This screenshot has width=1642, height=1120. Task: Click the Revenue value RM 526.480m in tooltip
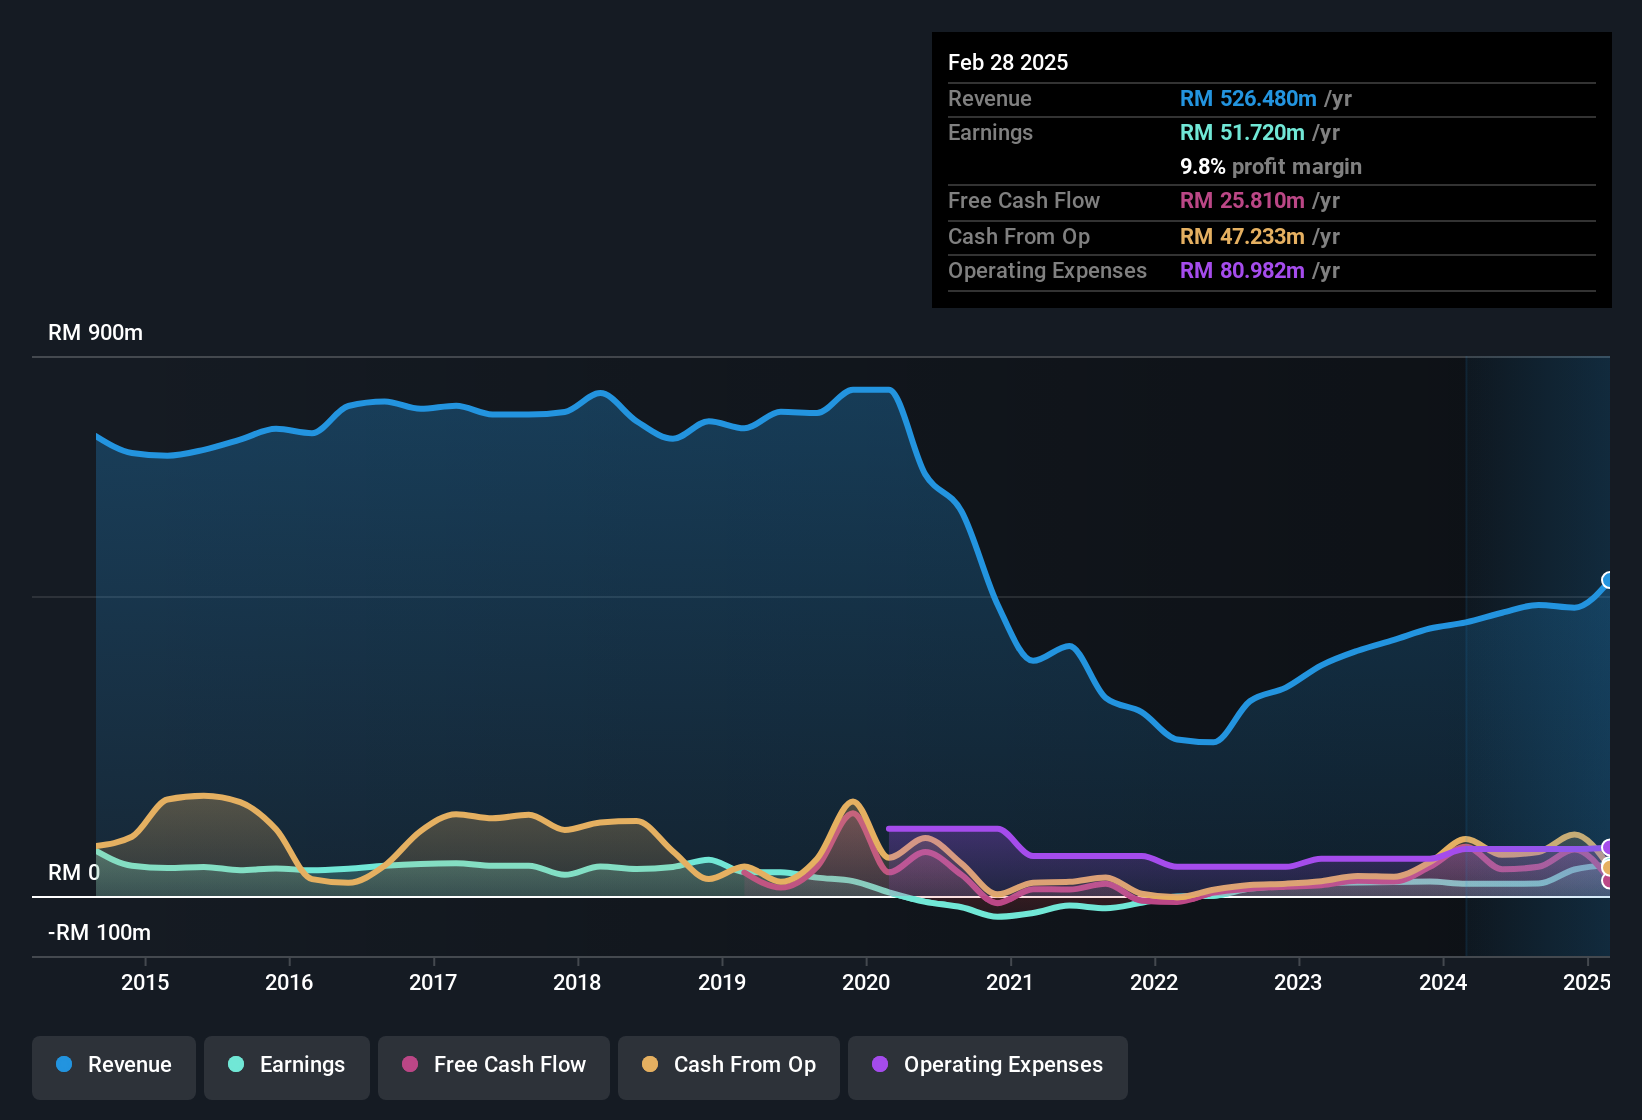[x=1248, y=98]
